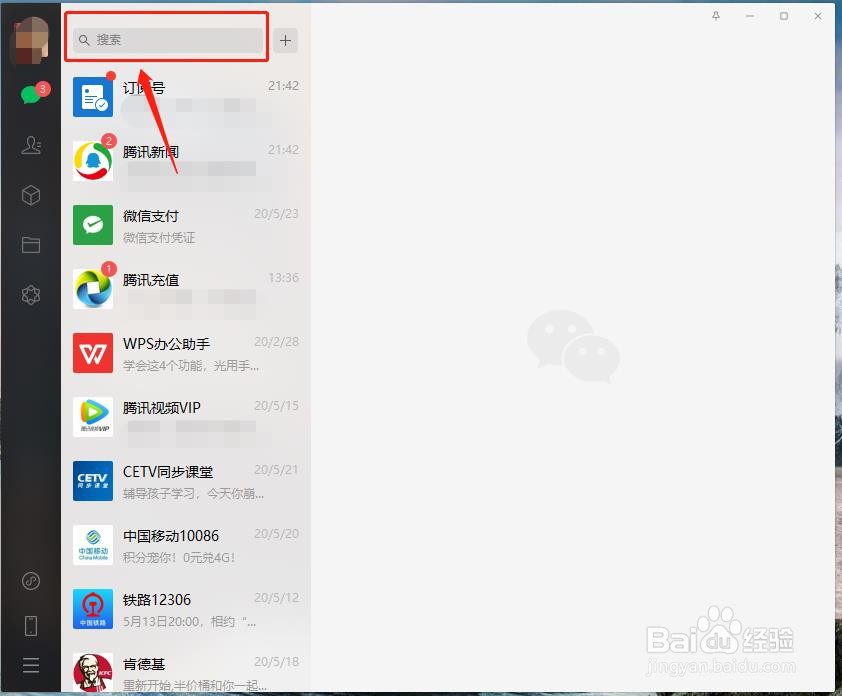Open the Favorites cube icon
This screenshot has width=842, height=696.
(x=31, y=195)
